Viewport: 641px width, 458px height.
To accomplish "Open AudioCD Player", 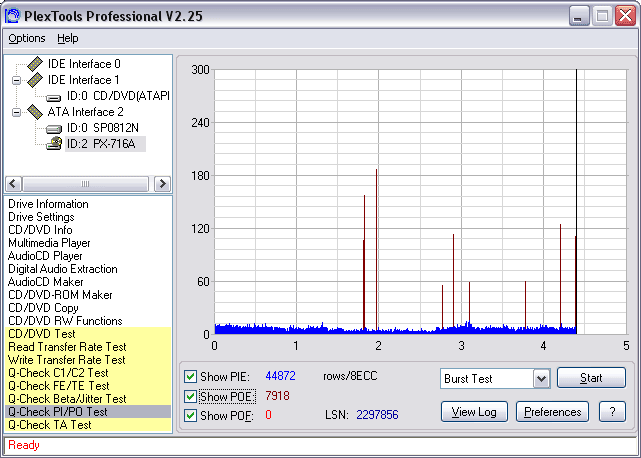I will [45, 256].
